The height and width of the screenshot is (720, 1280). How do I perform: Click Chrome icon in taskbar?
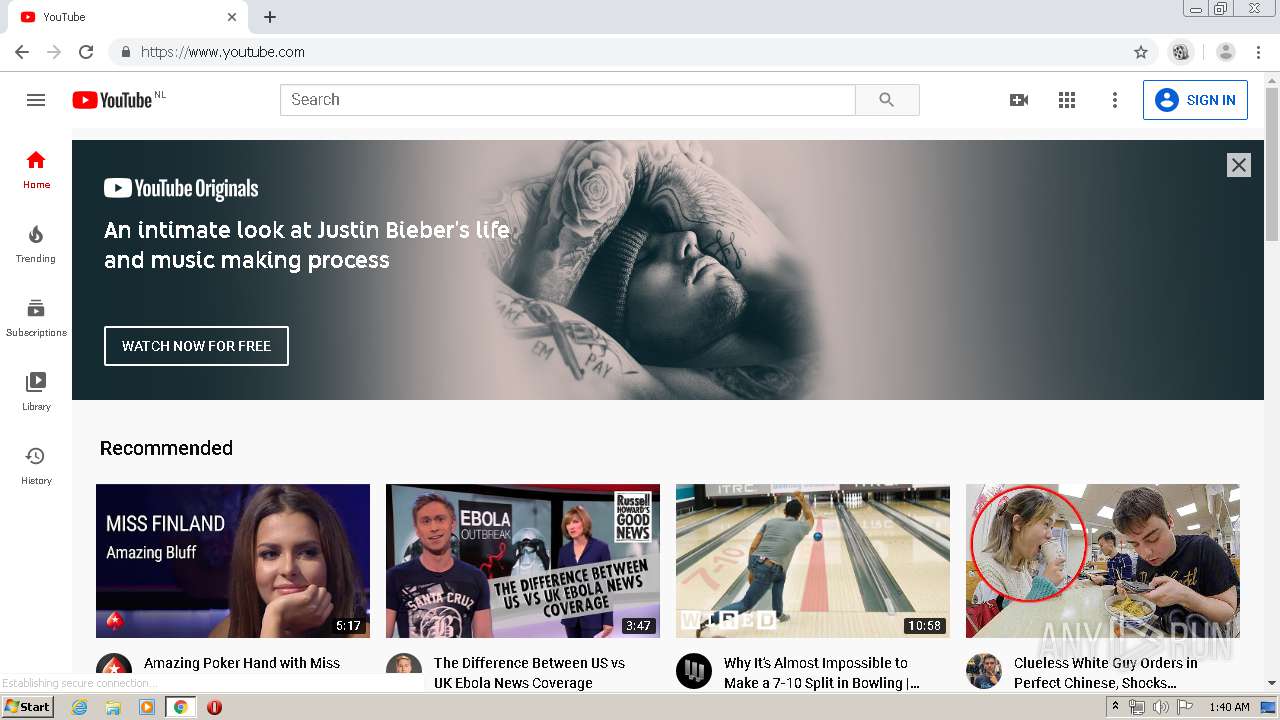click(180, 707)
